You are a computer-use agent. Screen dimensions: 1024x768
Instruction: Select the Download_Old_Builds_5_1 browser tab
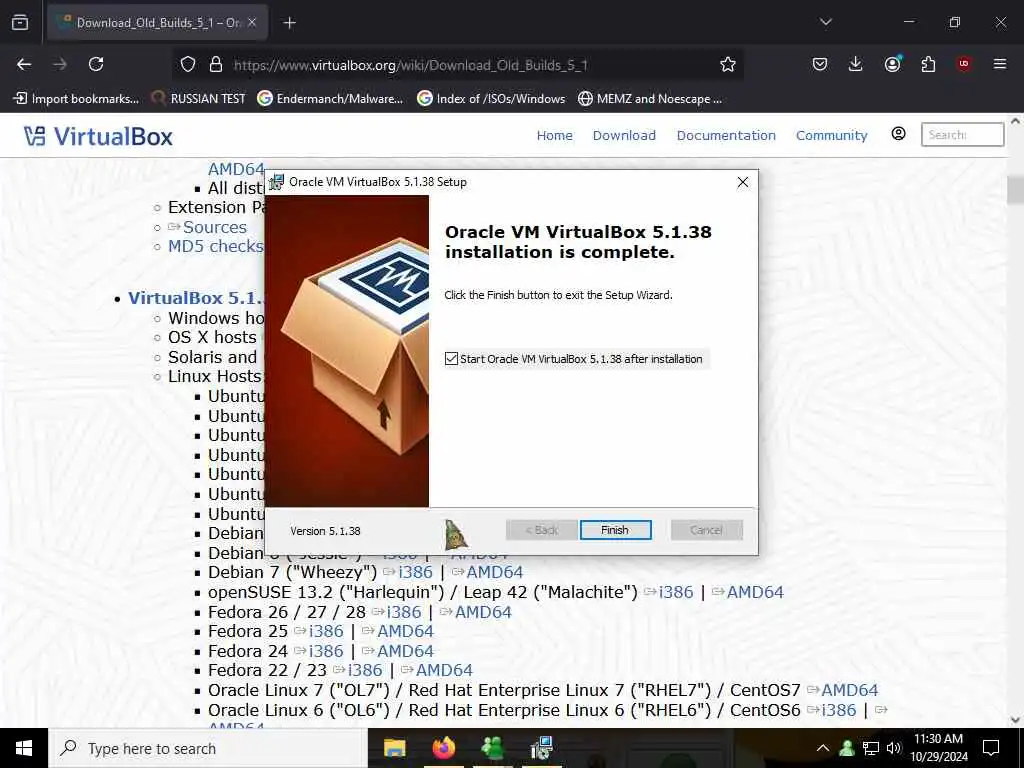157,22
